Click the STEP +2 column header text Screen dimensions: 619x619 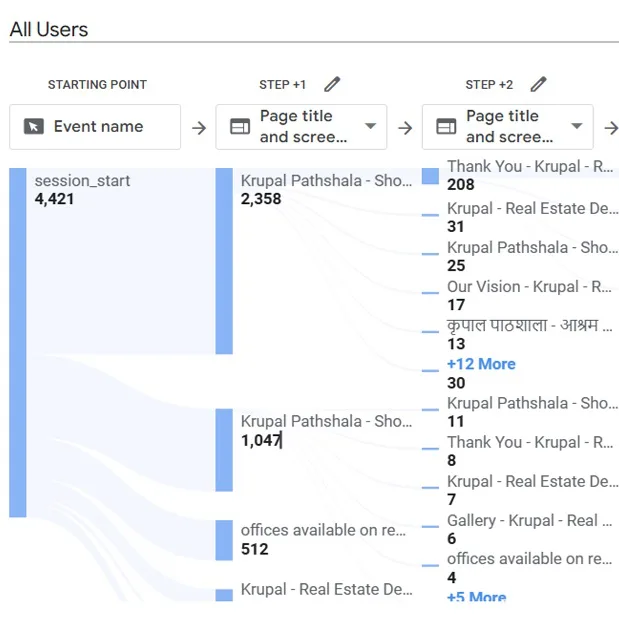pyautogui.click(x=489, y=84)
